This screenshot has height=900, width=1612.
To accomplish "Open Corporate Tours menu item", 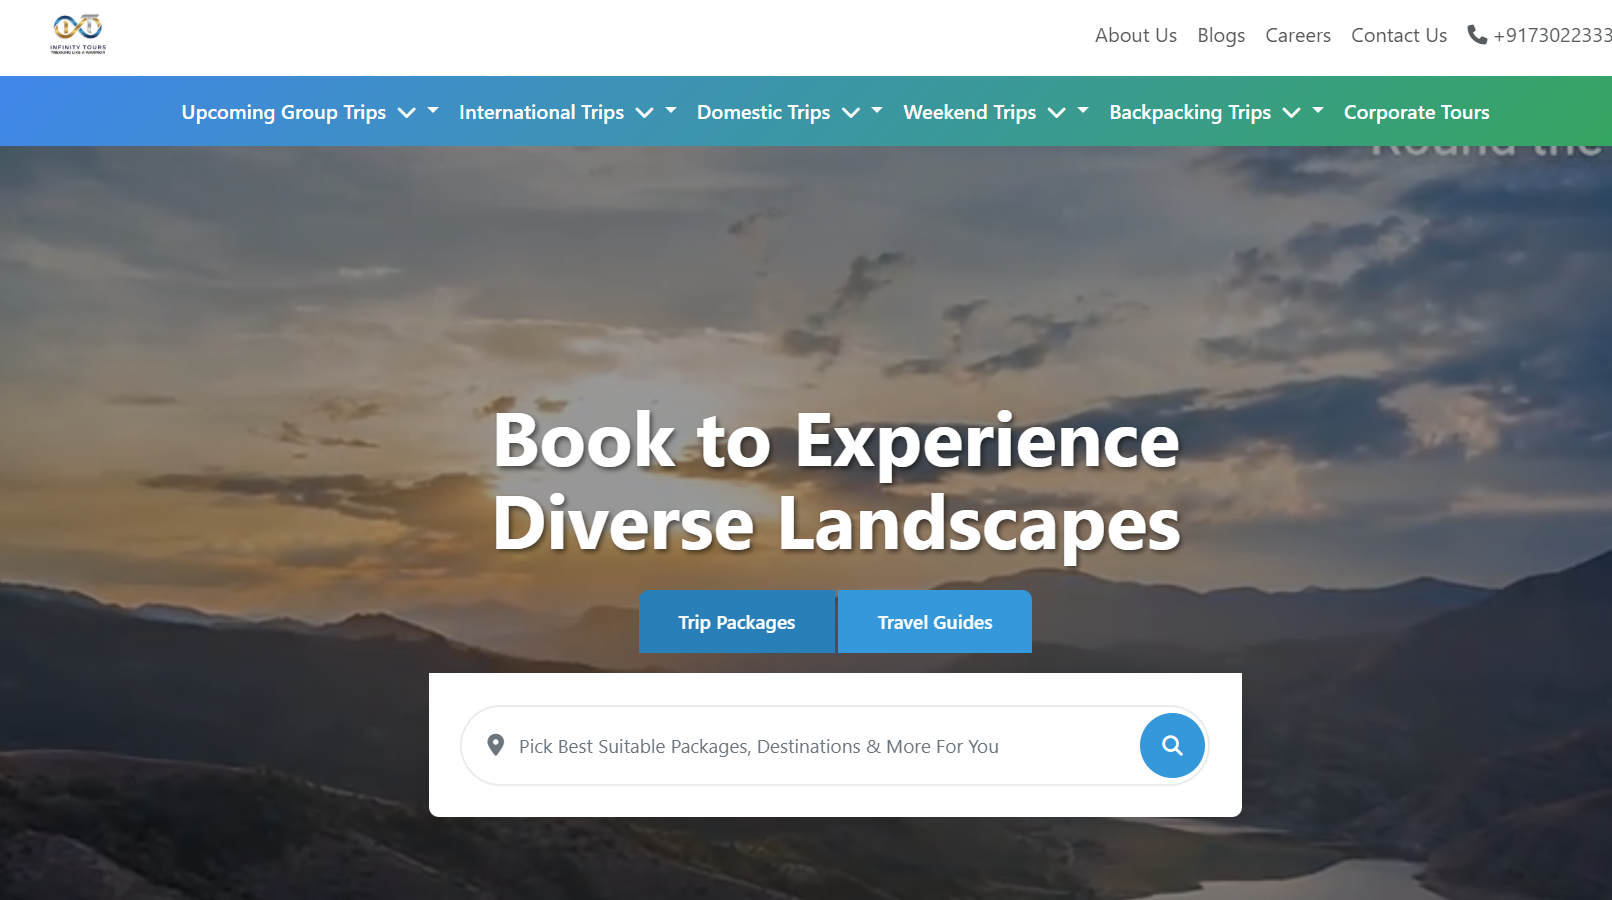I will click(1416, 113).
